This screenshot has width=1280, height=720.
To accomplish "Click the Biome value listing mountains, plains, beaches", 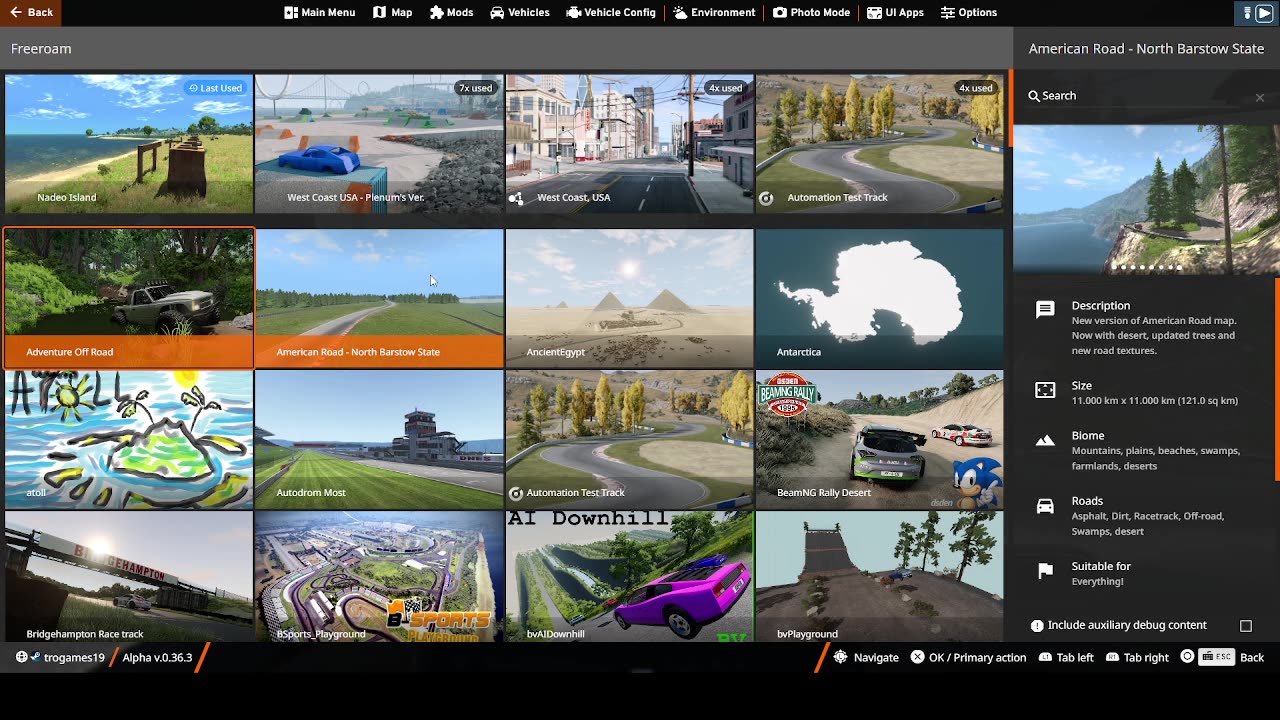I will [1156, 459].
